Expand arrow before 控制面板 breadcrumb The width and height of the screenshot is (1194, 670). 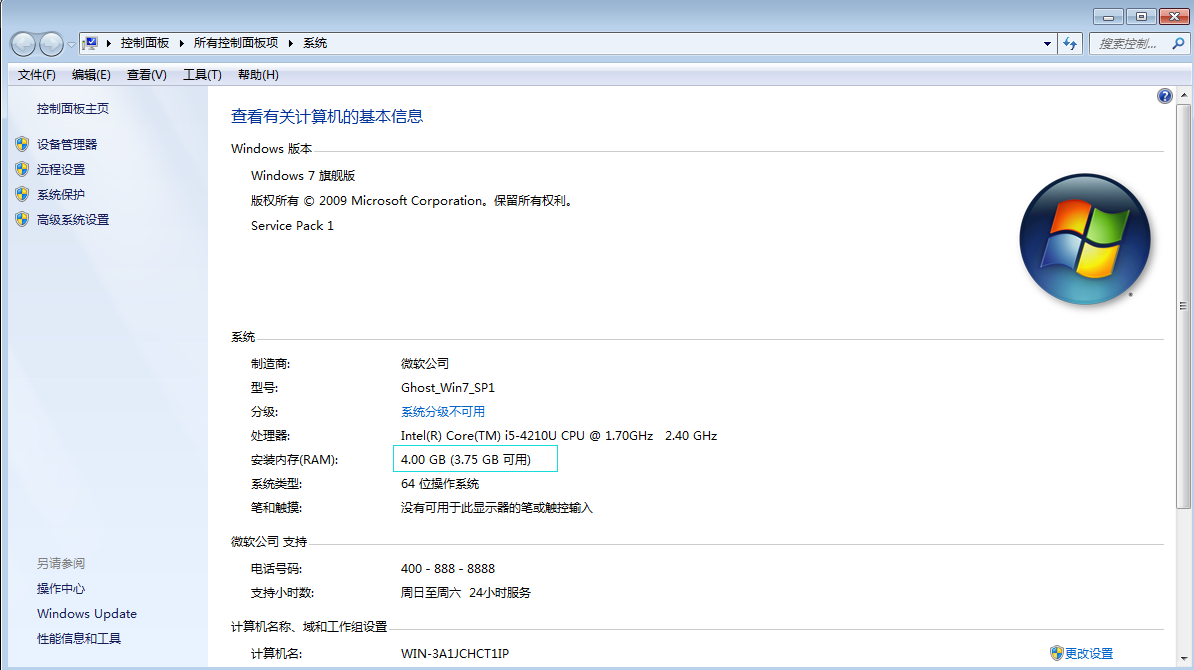click(x=109, y=43)
